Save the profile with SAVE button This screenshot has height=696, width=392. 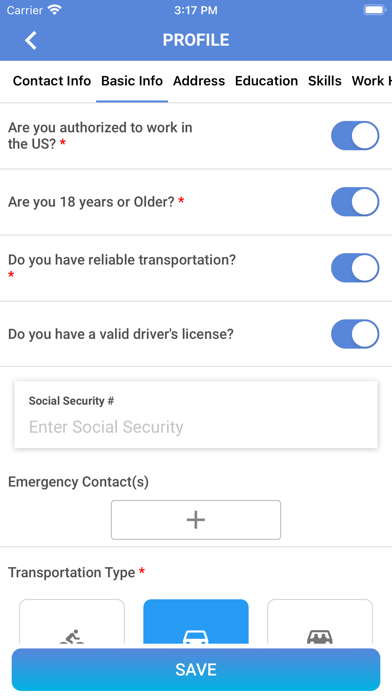pos(196,669)
